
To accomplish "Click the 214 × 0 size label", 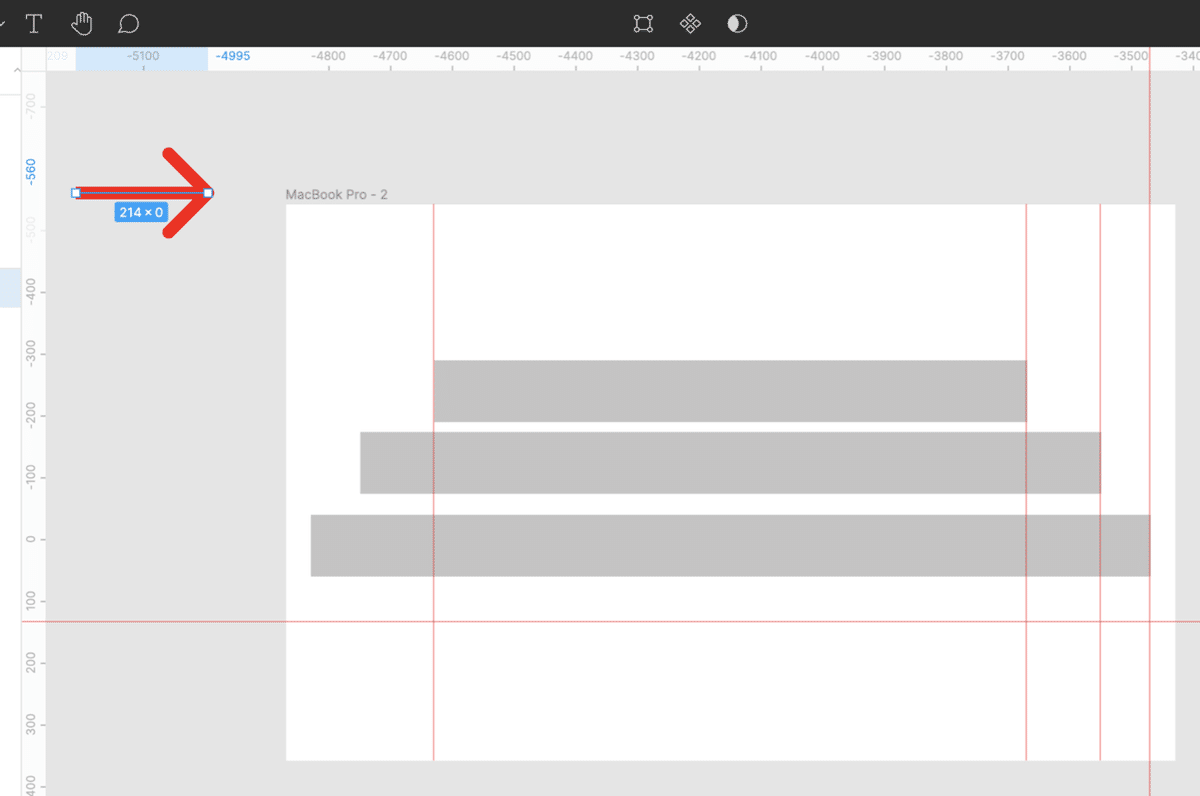I will click(141, 212).
